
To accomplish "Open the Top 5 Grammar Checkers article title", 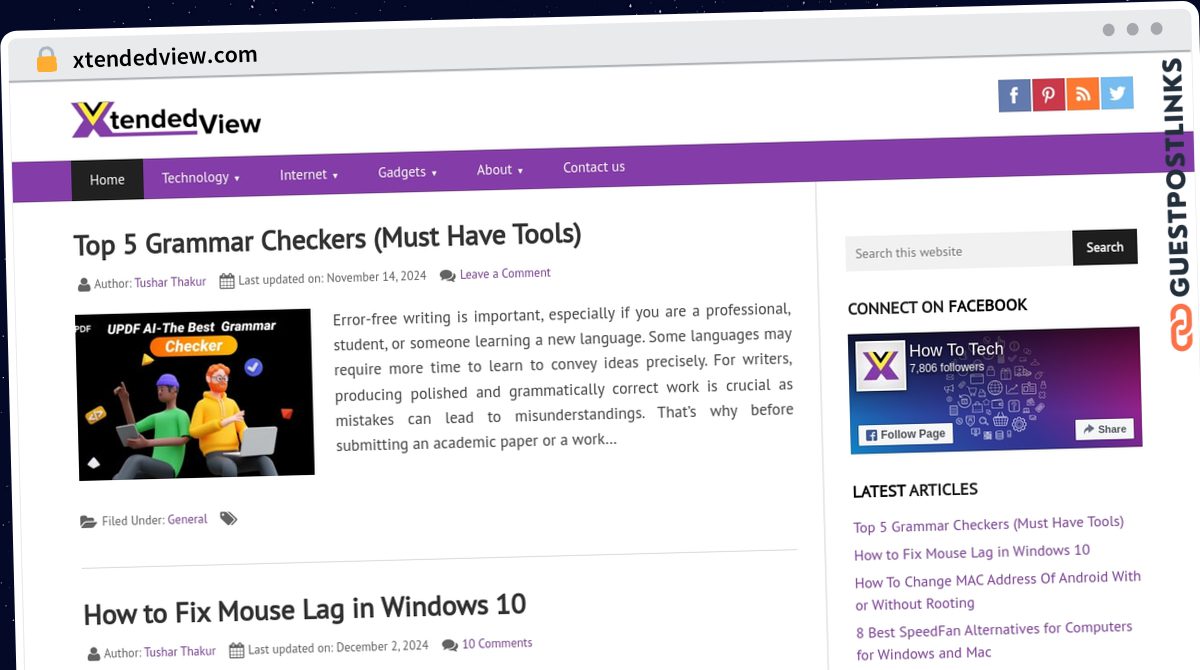I will click(x=327, y=239).
